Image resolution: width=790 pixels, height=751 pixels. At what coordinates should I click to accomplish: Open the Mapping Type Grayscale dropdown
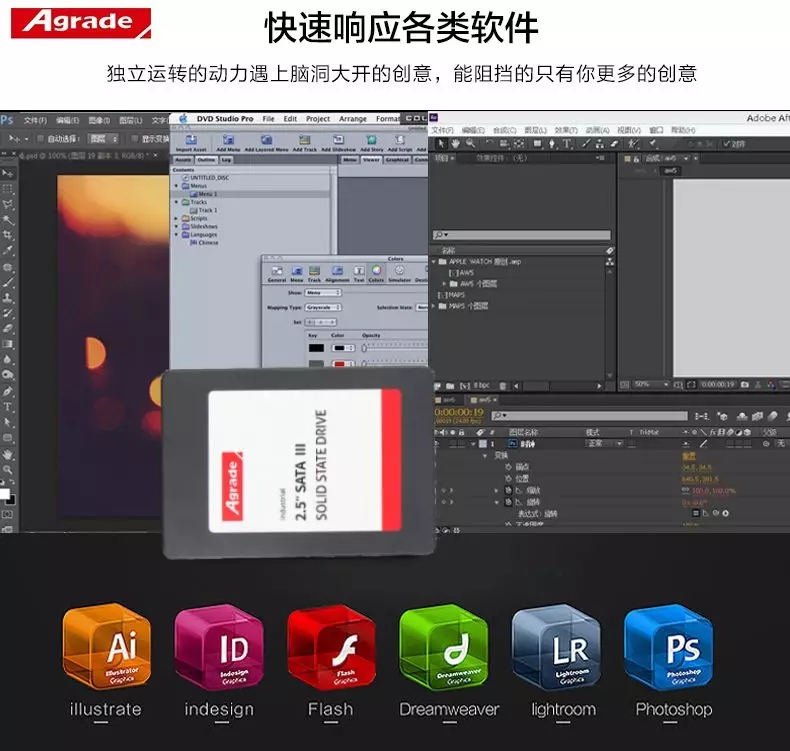[x=323, y=307]
